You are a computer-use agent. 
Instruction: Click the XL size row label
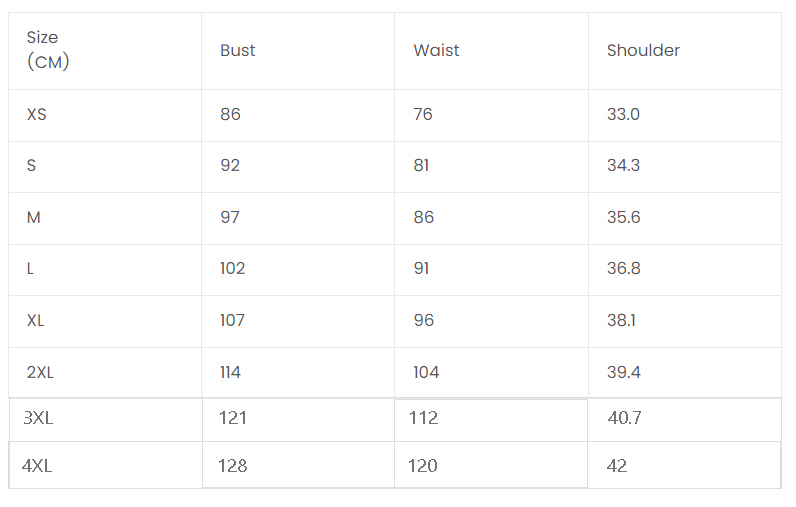click(x=36, y=321)
